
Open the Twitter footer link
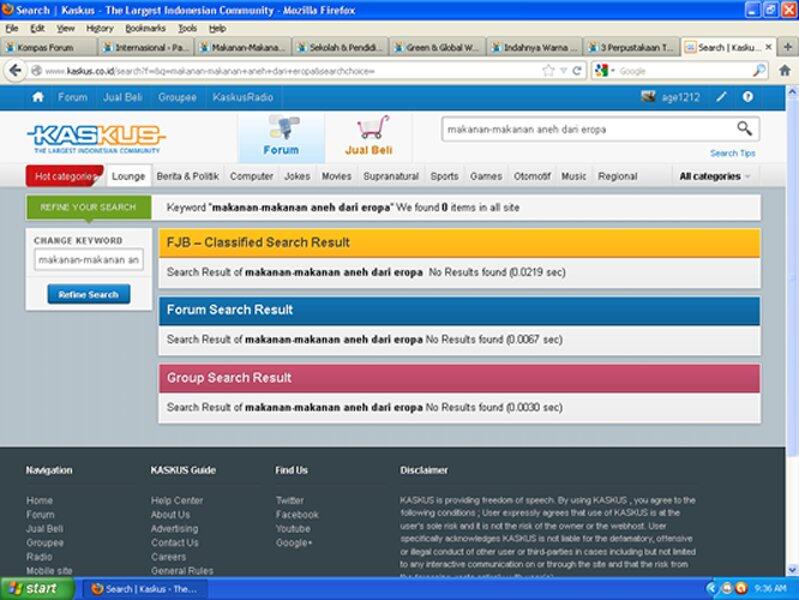pyautogui.click(x=289, y=500)
